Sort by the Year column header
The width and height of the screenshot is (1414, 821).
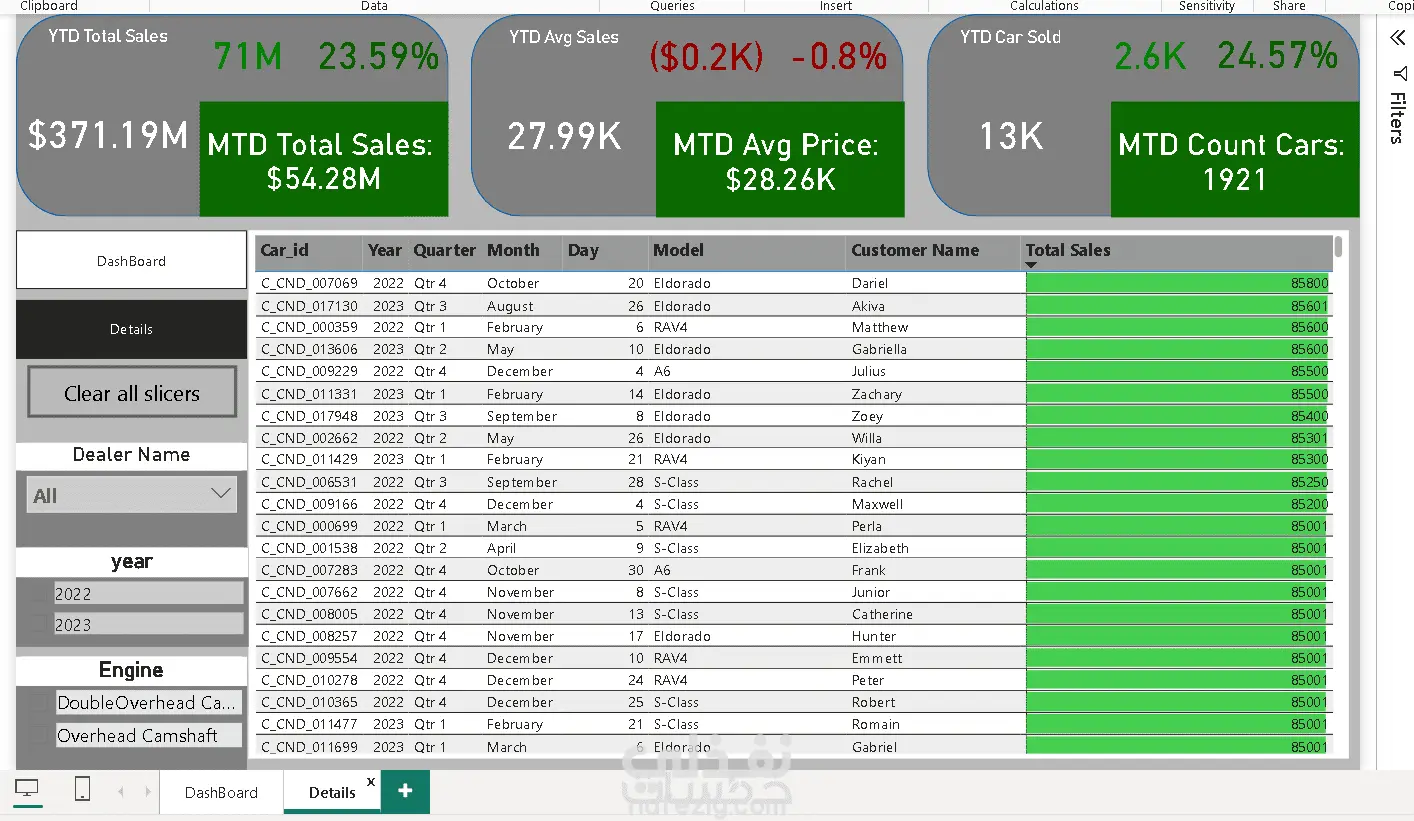coord(385,250)
